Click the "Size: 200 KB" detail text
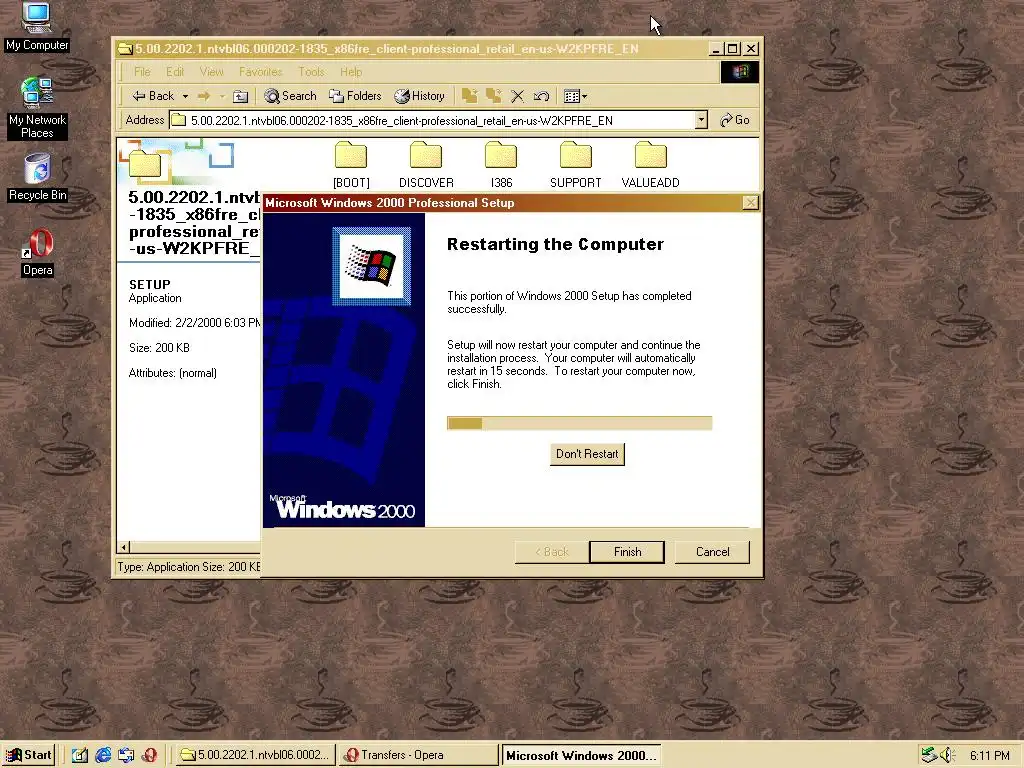 pyautogui.click(x=159, y=347)
